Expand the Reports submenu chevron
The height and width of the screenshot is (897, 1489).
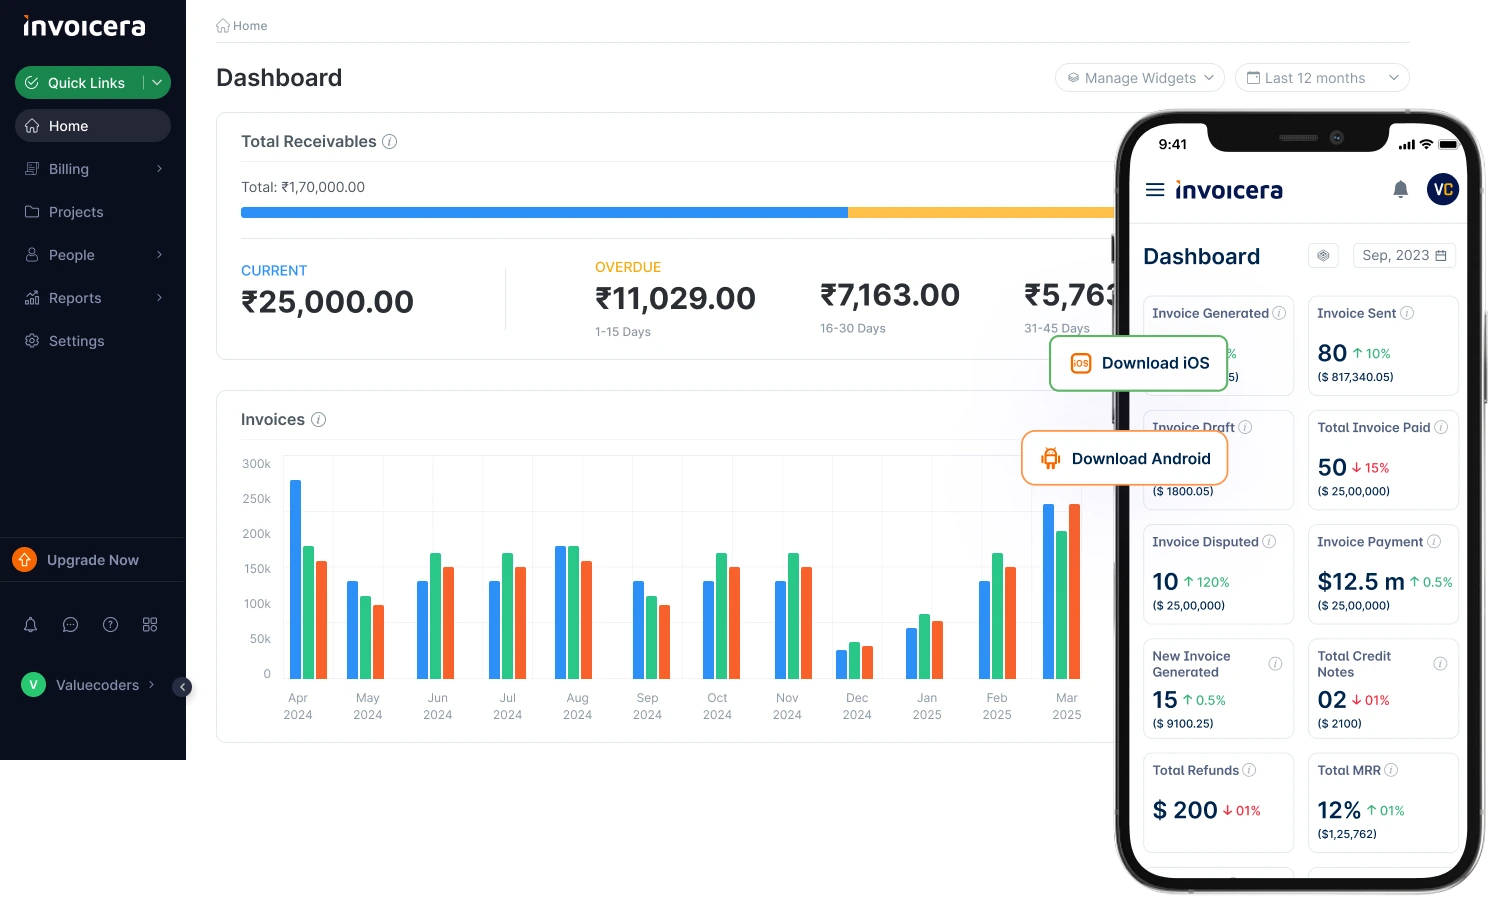point(159,298)
